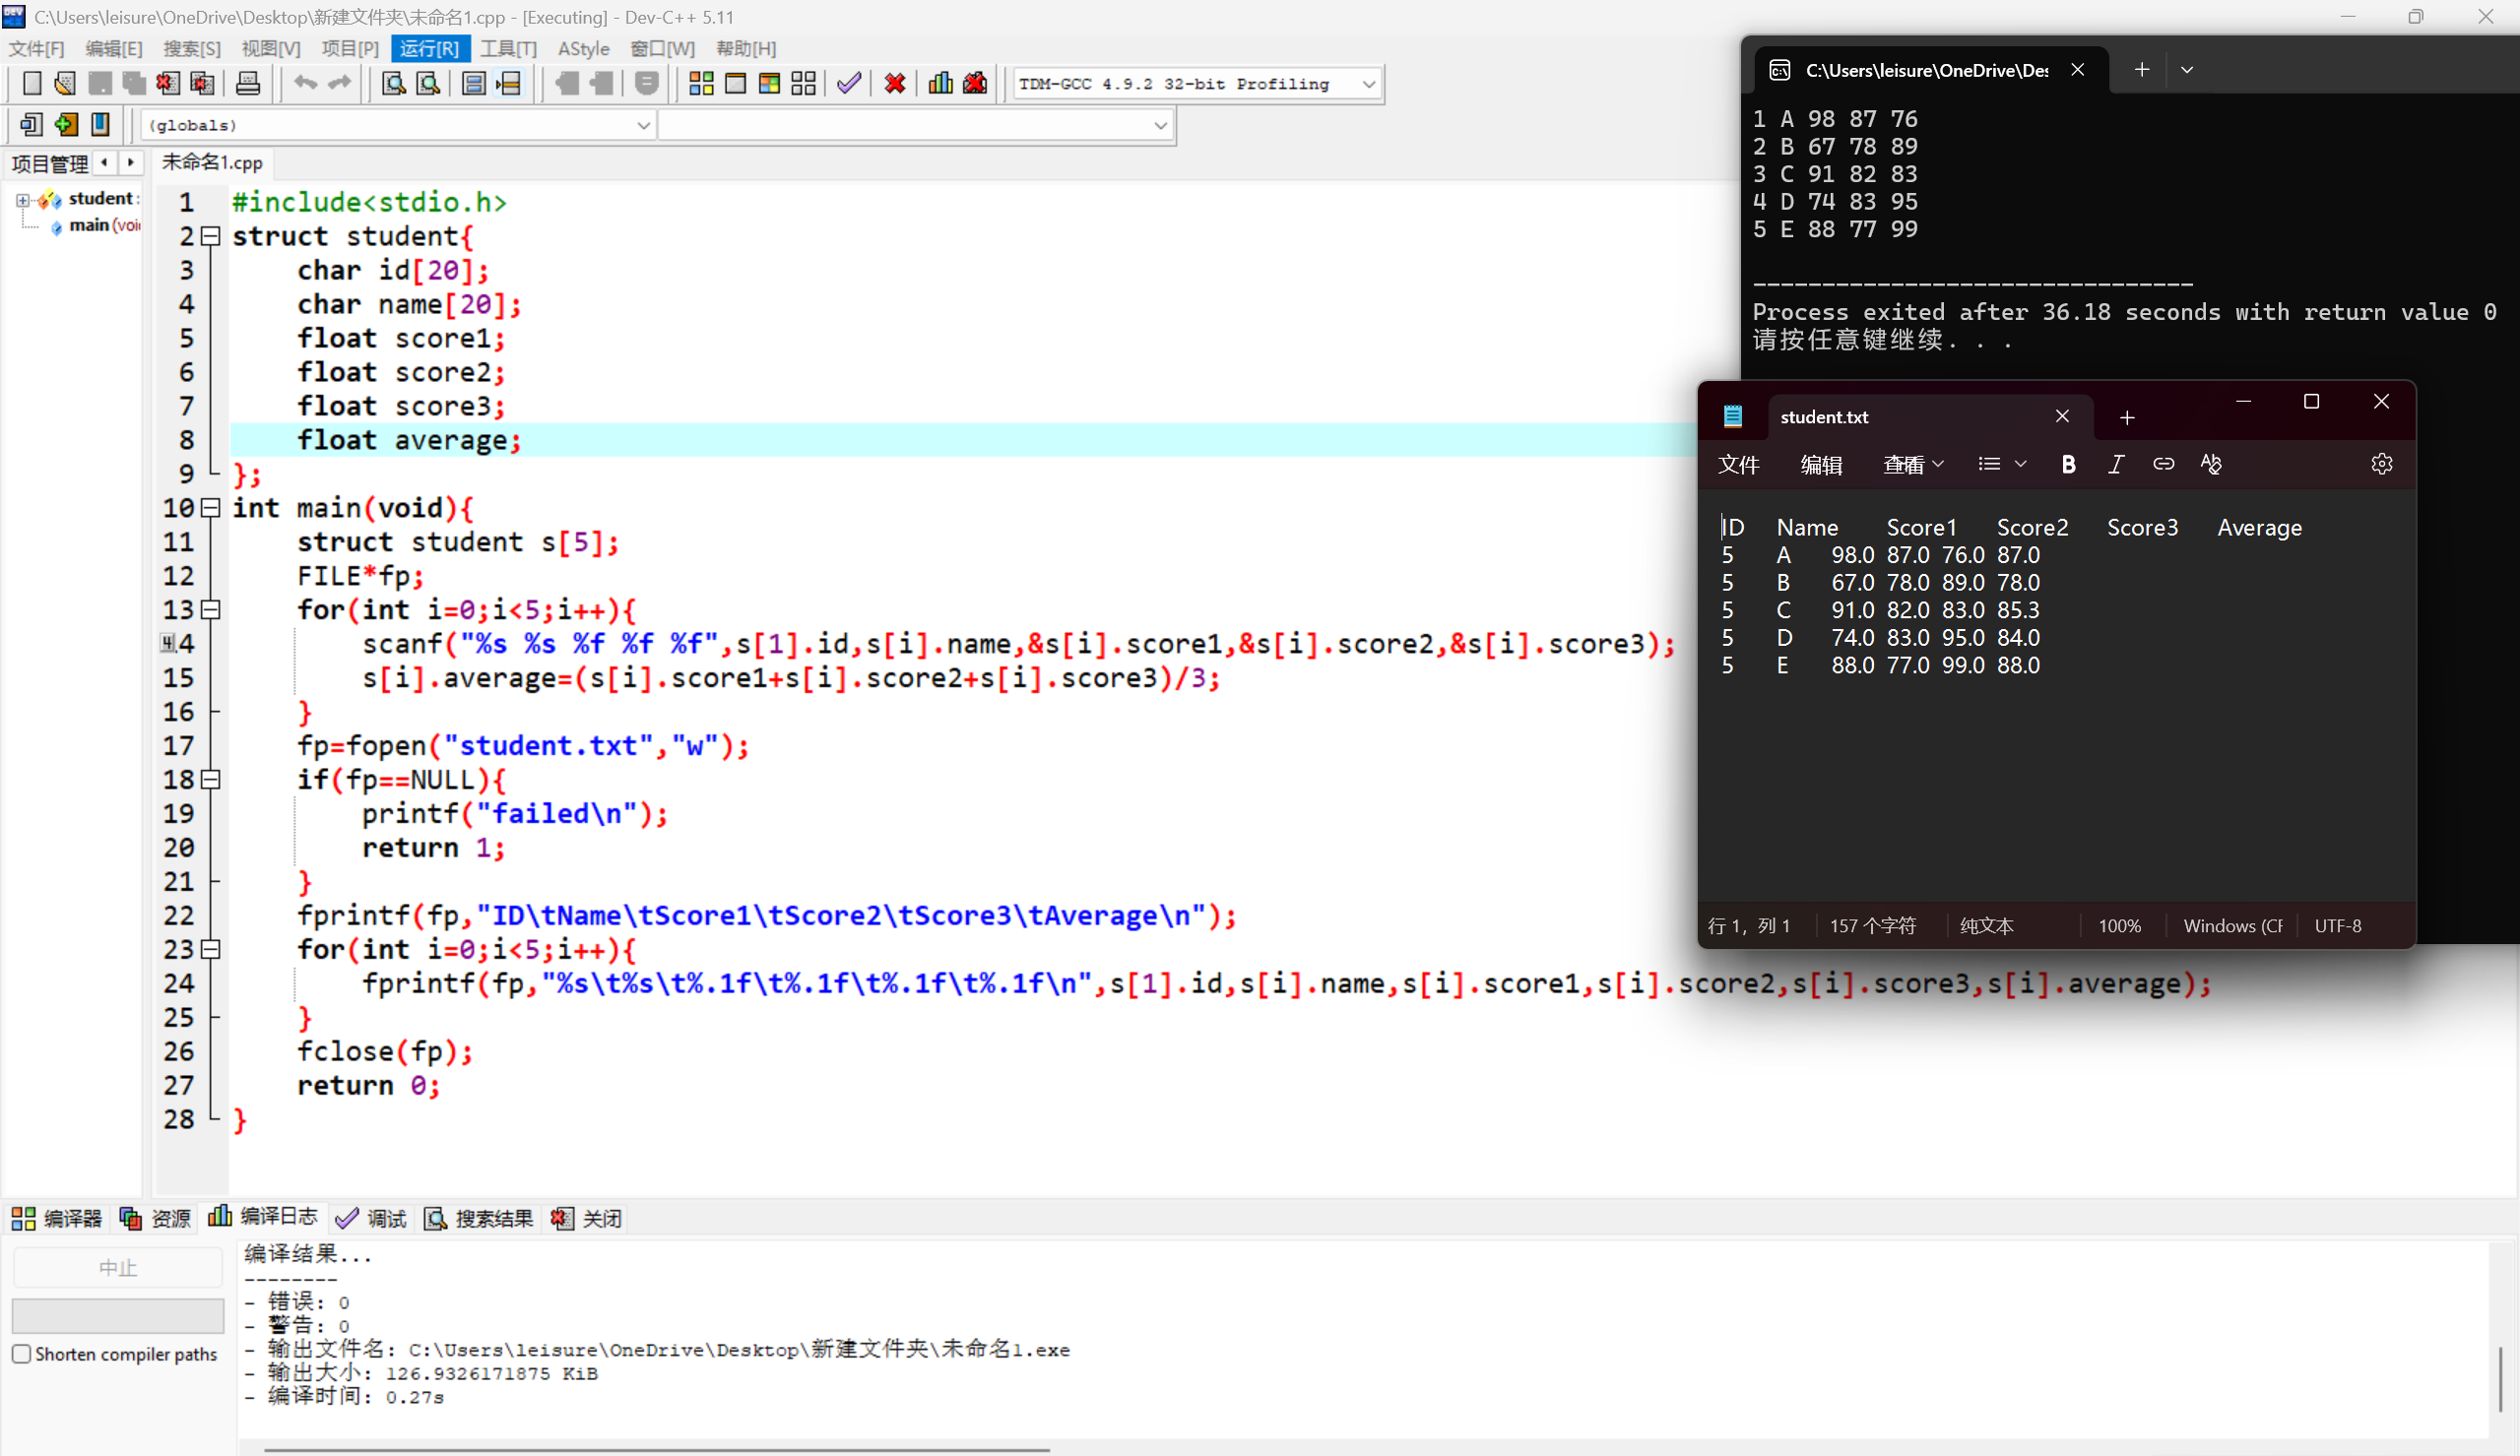Click the compile log horizontal scrollbar

pos(656,1449)
